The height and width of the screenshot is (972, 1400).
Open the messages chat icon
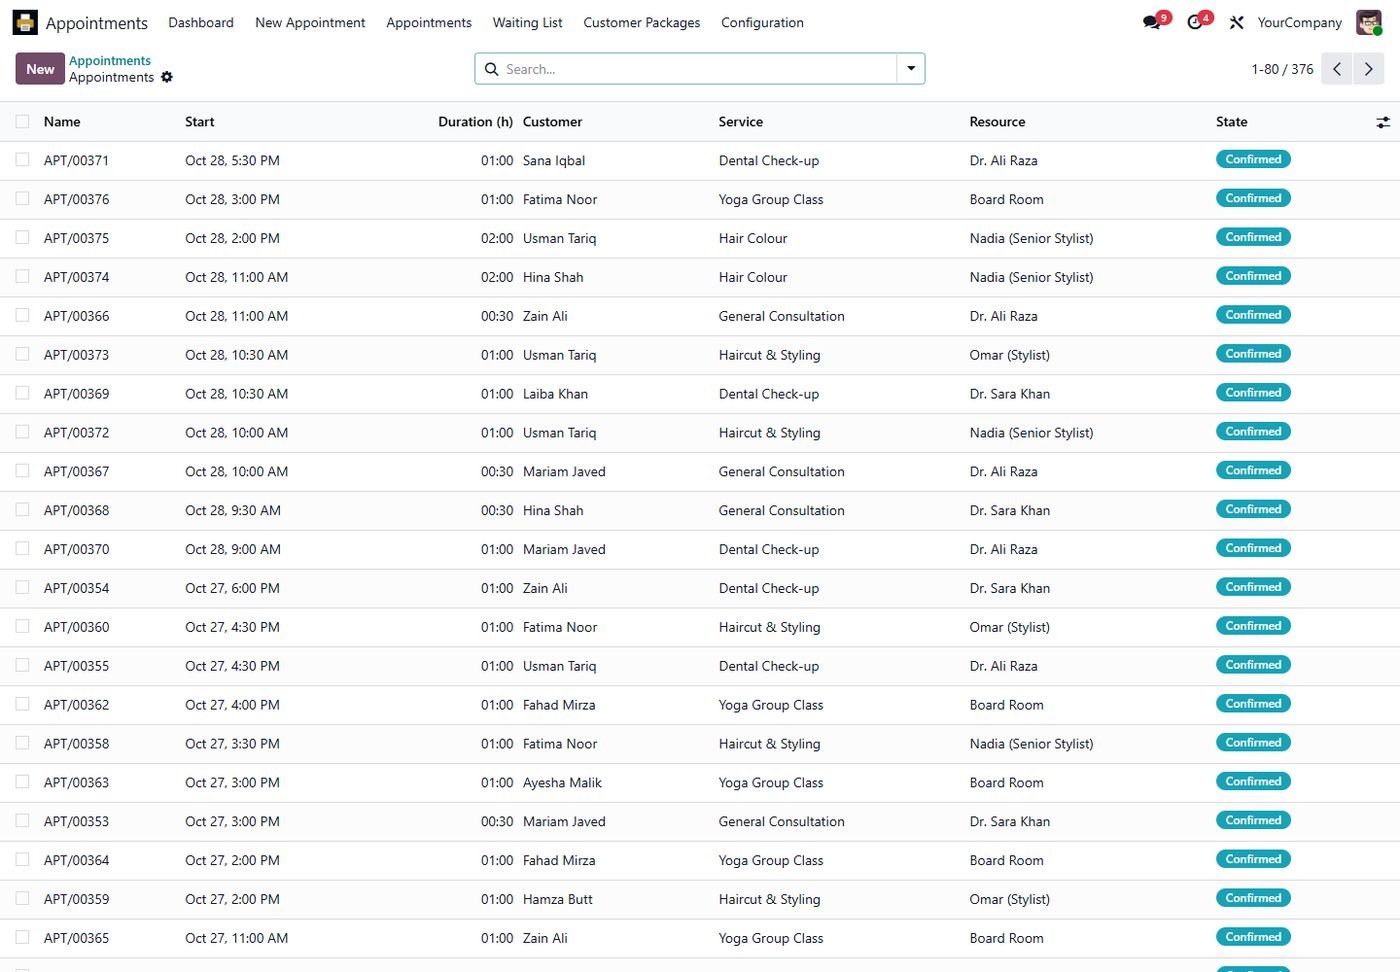1153,22
